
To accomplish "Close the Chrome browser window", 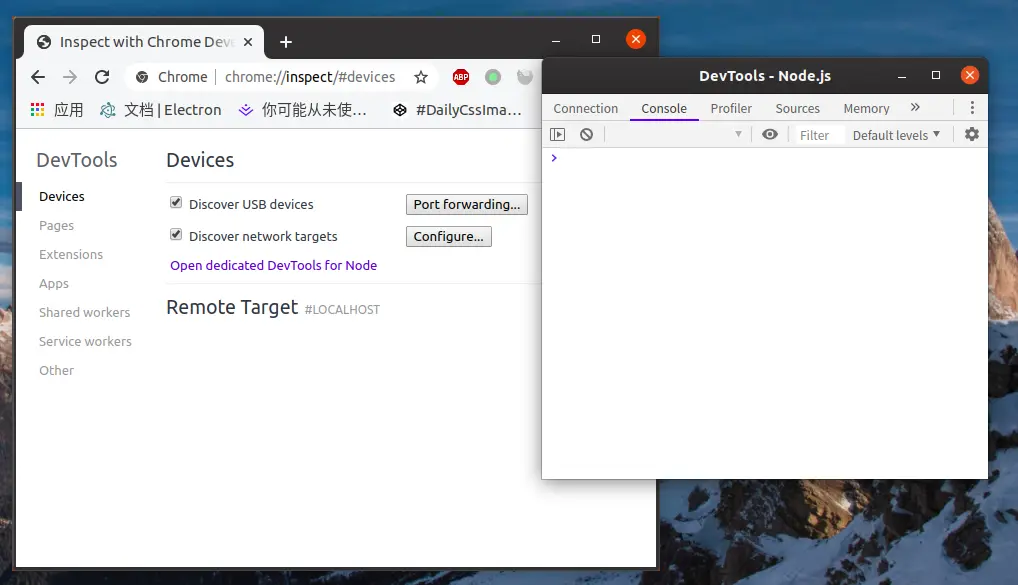I will [x=636, y=39].
